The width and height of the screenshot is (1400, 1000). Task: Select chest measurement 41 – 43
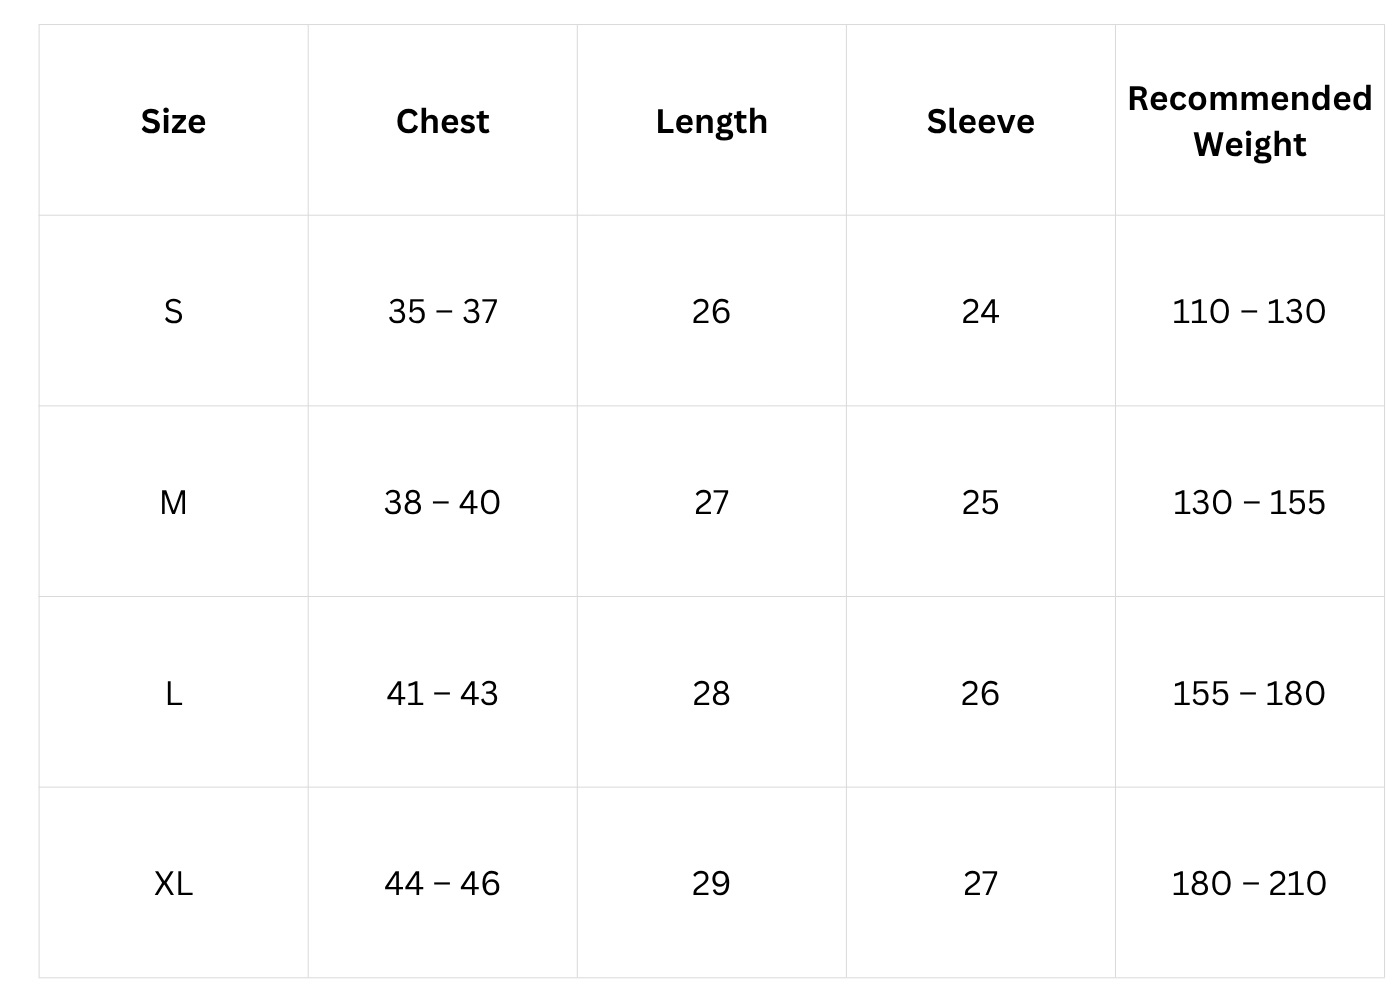tap(442, 693)
